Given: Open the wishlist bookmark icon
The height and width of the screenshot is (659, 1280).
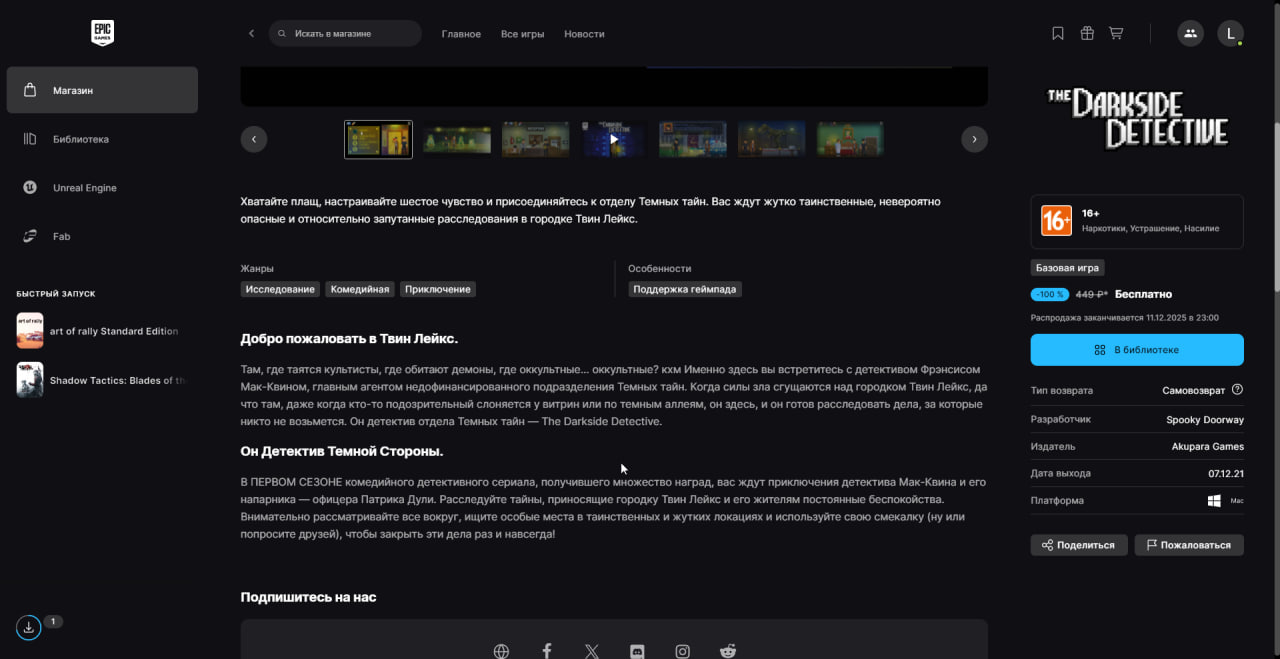Looking at the screenshot, I should 1058,33.
